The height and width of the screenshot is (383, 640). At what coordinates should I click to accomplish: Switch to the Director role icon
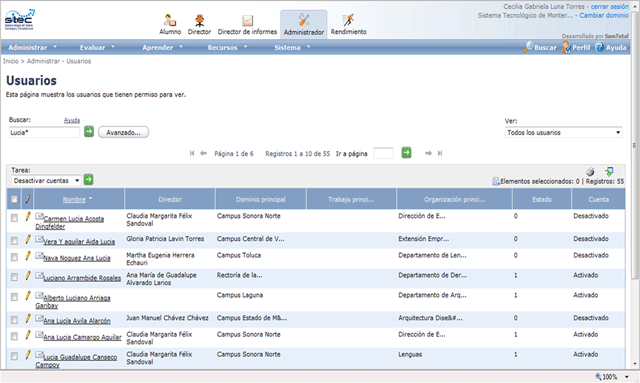(199, 20)
